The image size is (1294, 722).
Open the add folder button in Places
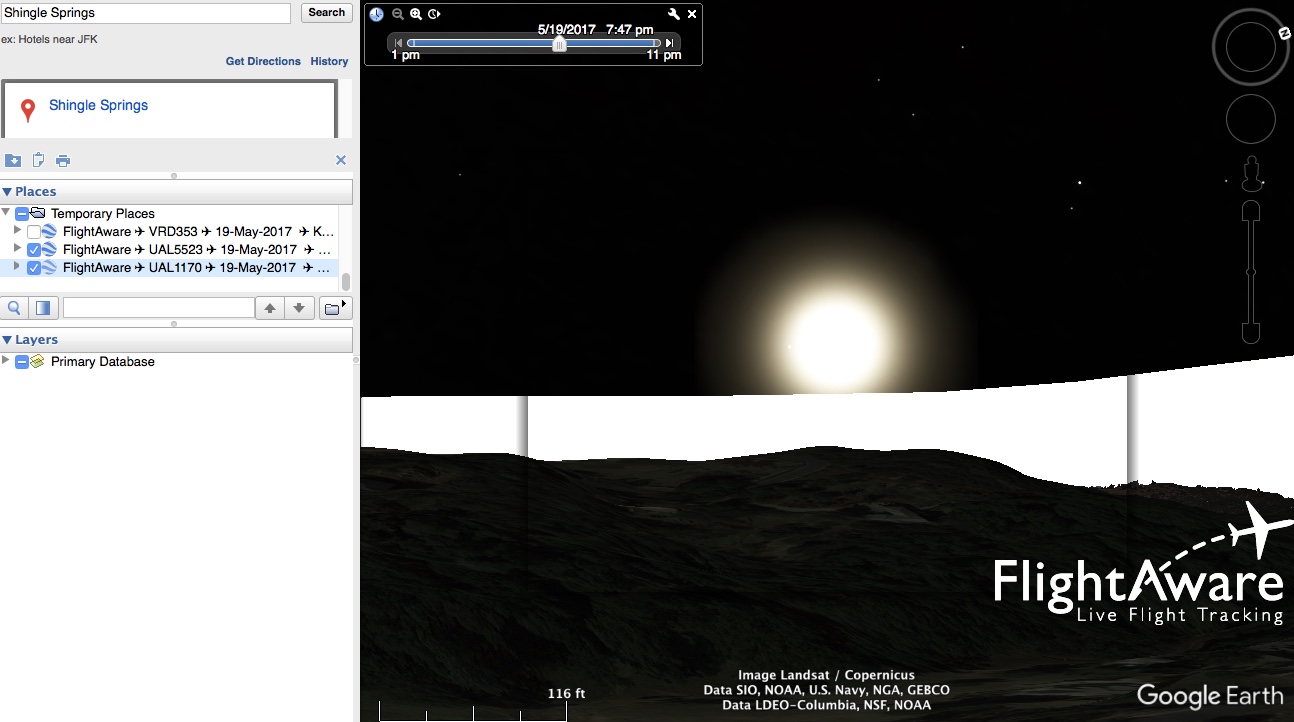click(x=333, y=308)
